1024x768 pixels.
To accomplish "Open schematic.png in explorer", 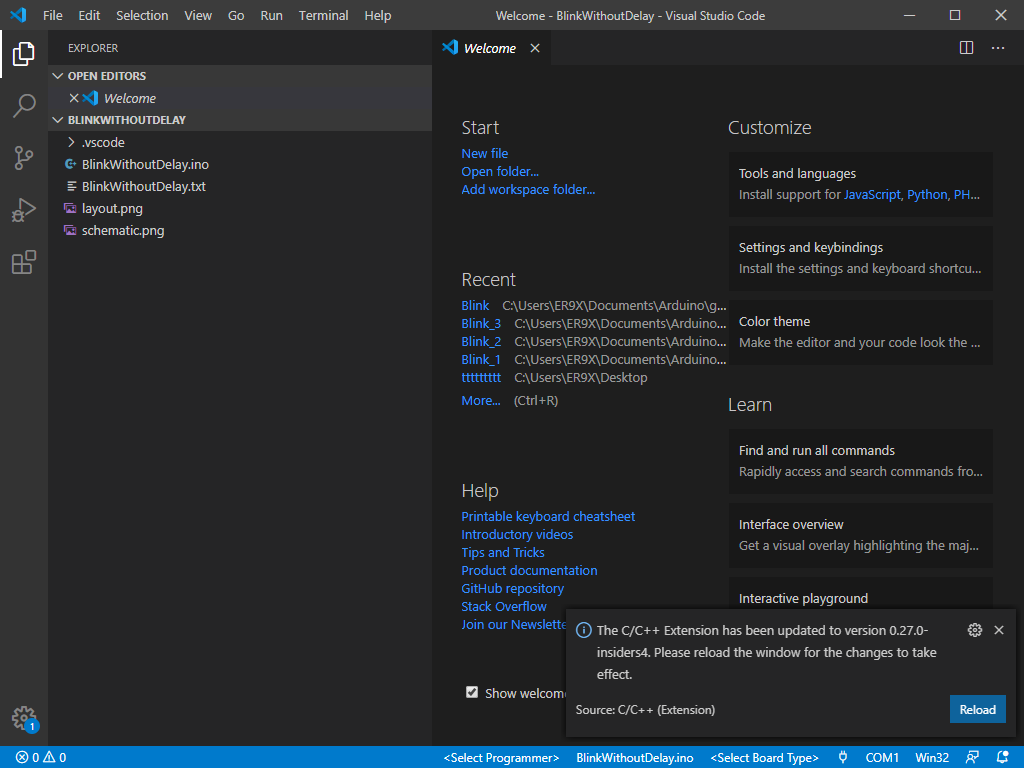I will pos(240,231).
